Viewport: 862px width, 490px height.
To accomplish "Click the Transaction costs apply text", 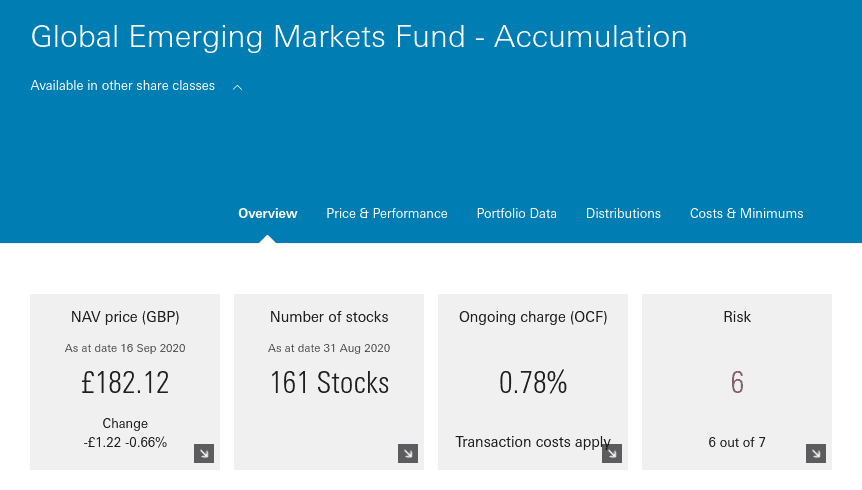I will (x=533, y=442).
